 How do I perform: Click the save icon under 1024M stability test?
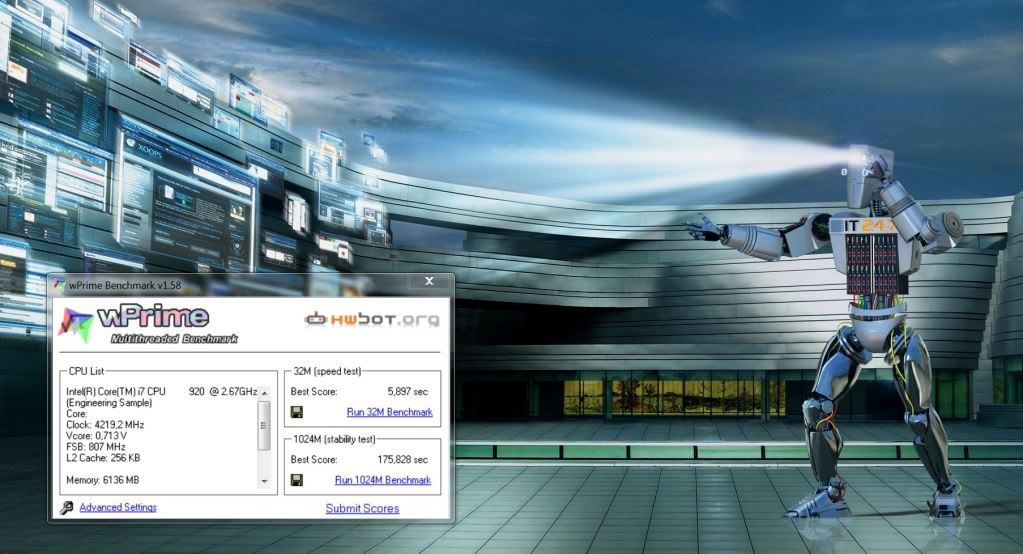(x=297, y=480)
